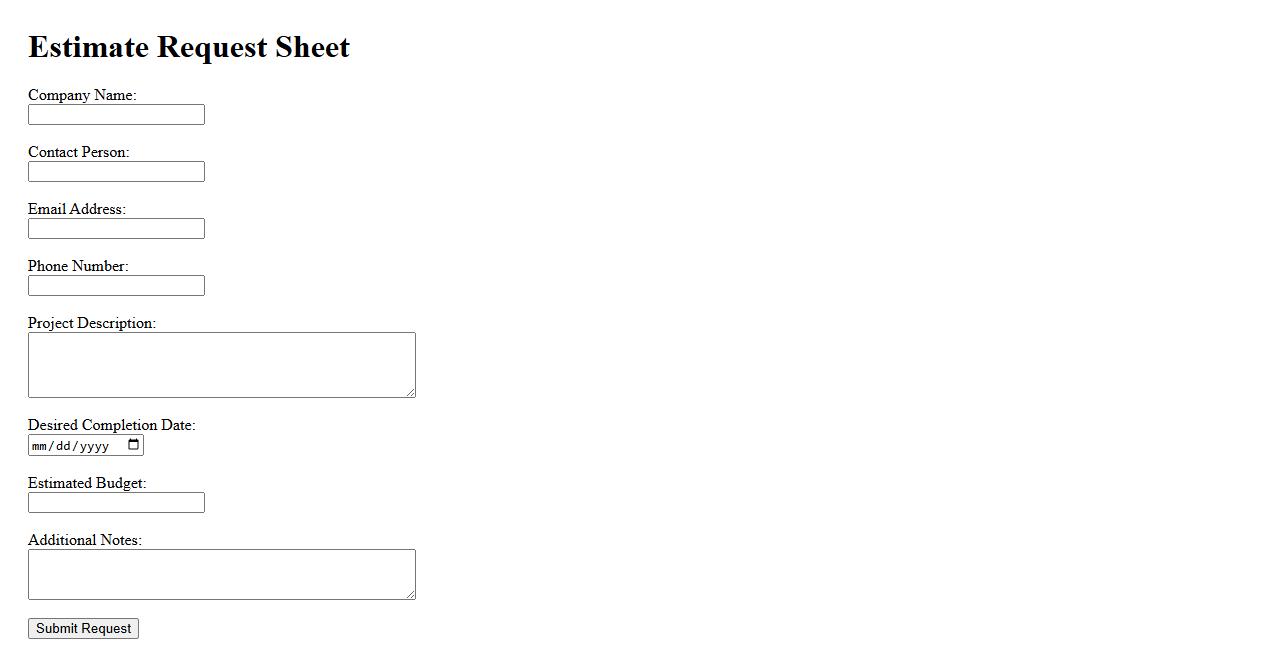
Task: Click the Company Name text field
Action: click(116, 115)
